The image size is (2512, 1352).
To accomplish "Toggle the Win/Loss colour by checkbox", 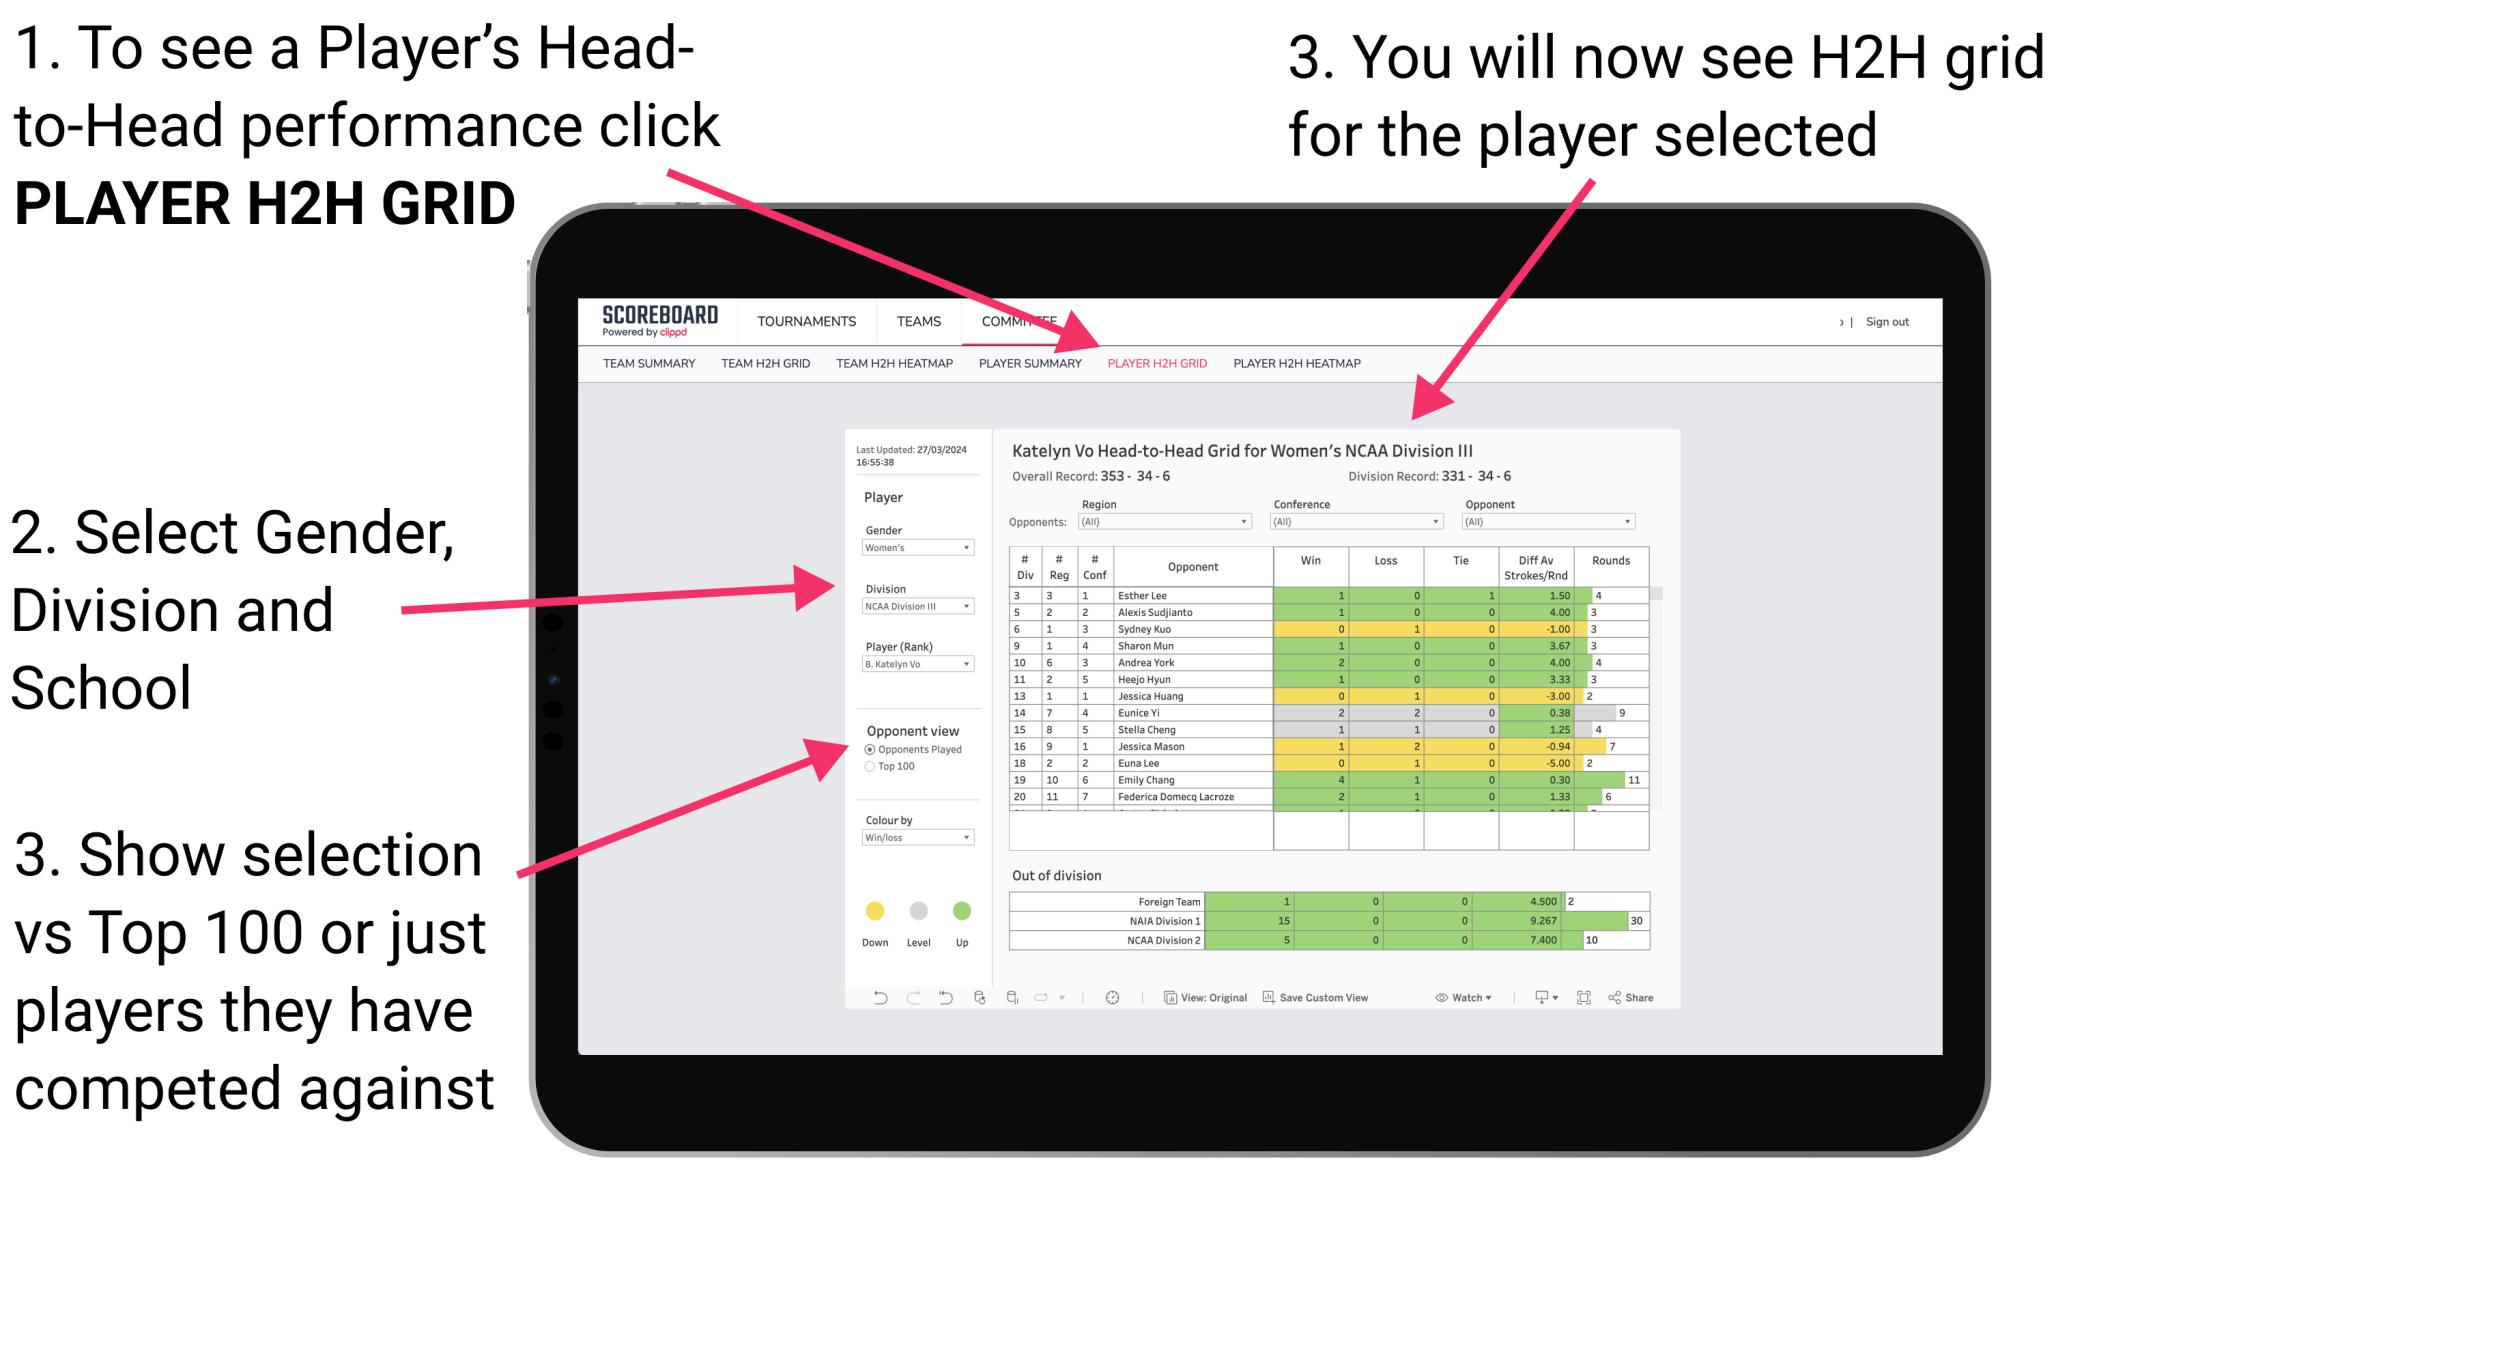I will (x=914, y=843).
